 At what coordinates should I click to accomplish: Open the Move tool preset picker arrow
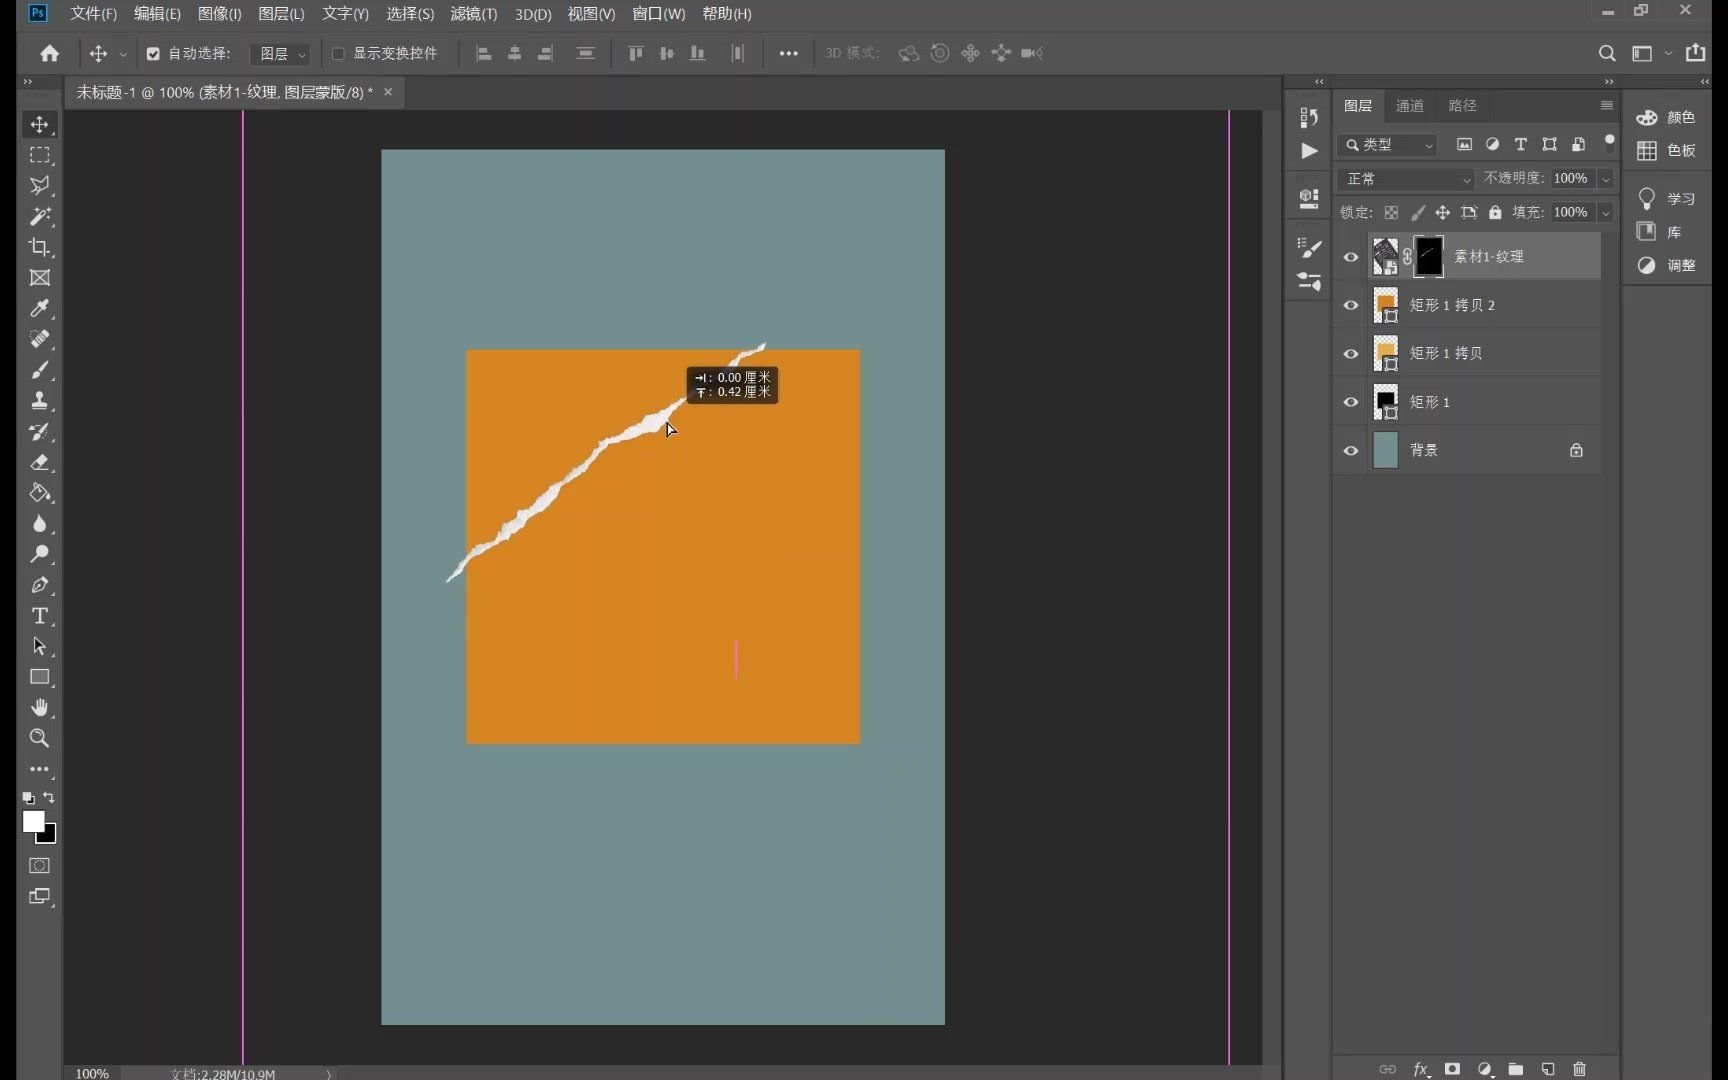[123, 55]
